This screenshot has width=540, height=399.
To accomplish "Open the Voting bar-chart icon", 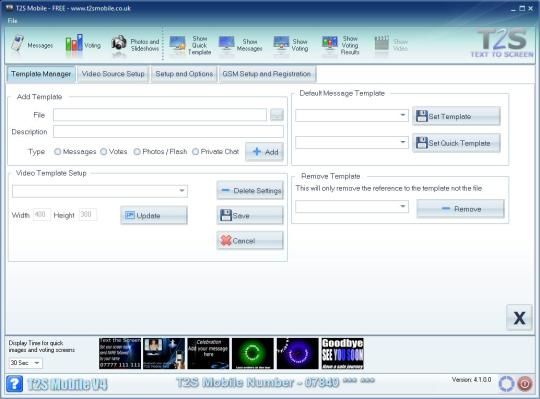I will point(74,43).
